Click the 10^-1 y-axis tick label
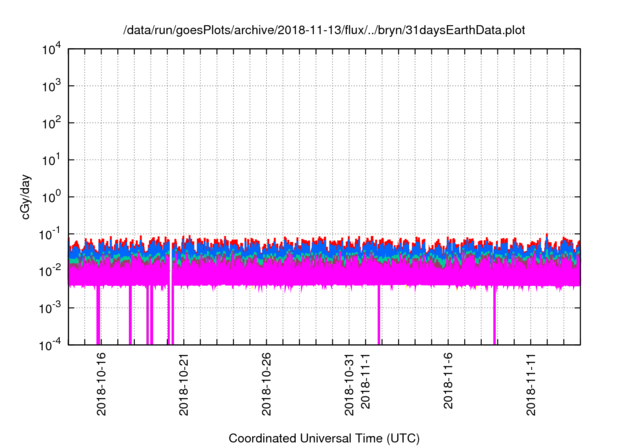The width and height of the screenshot is (640, 448). tap(48, 234)
